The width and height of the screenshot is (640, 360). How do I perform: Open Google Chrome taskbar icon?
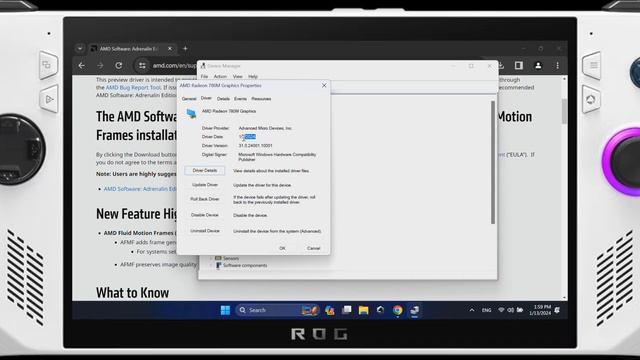pyautogui.click(x=398, y=310)
